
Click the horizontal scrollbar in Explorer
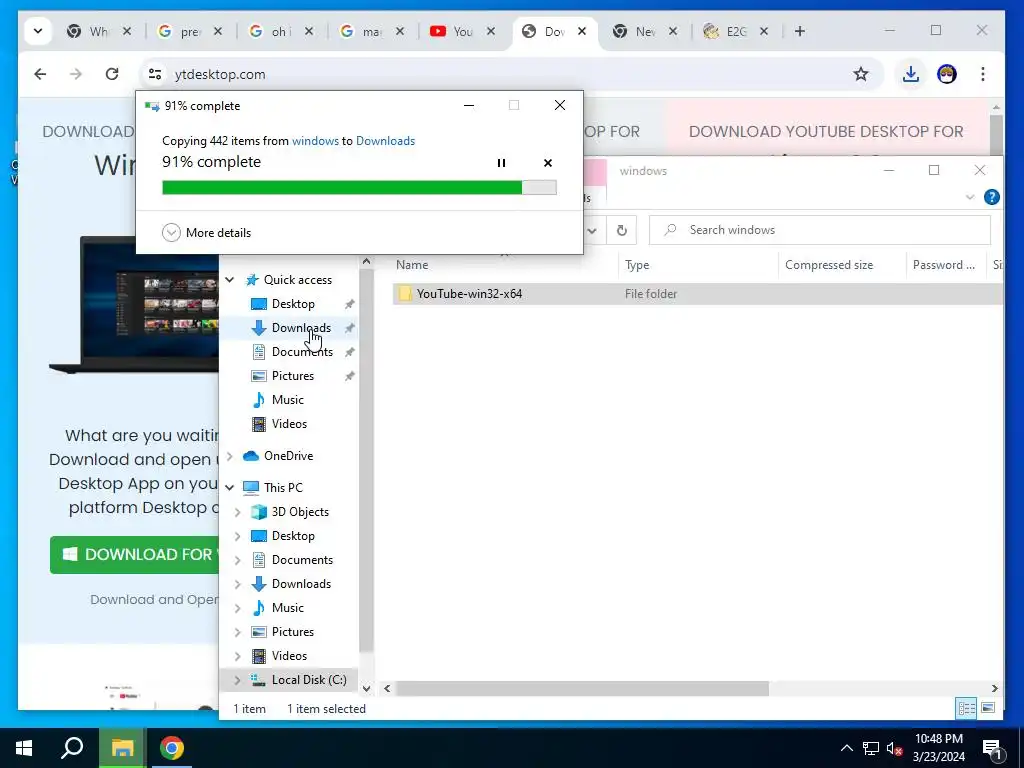[581, 688]
